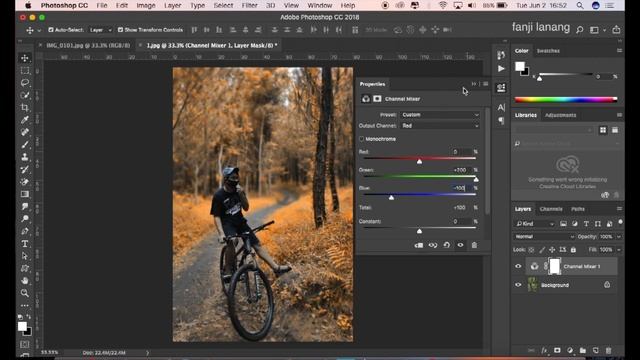This screenshot has height=360, width=640.
Task: Select the Gradient tool
Action: (25, 194)
